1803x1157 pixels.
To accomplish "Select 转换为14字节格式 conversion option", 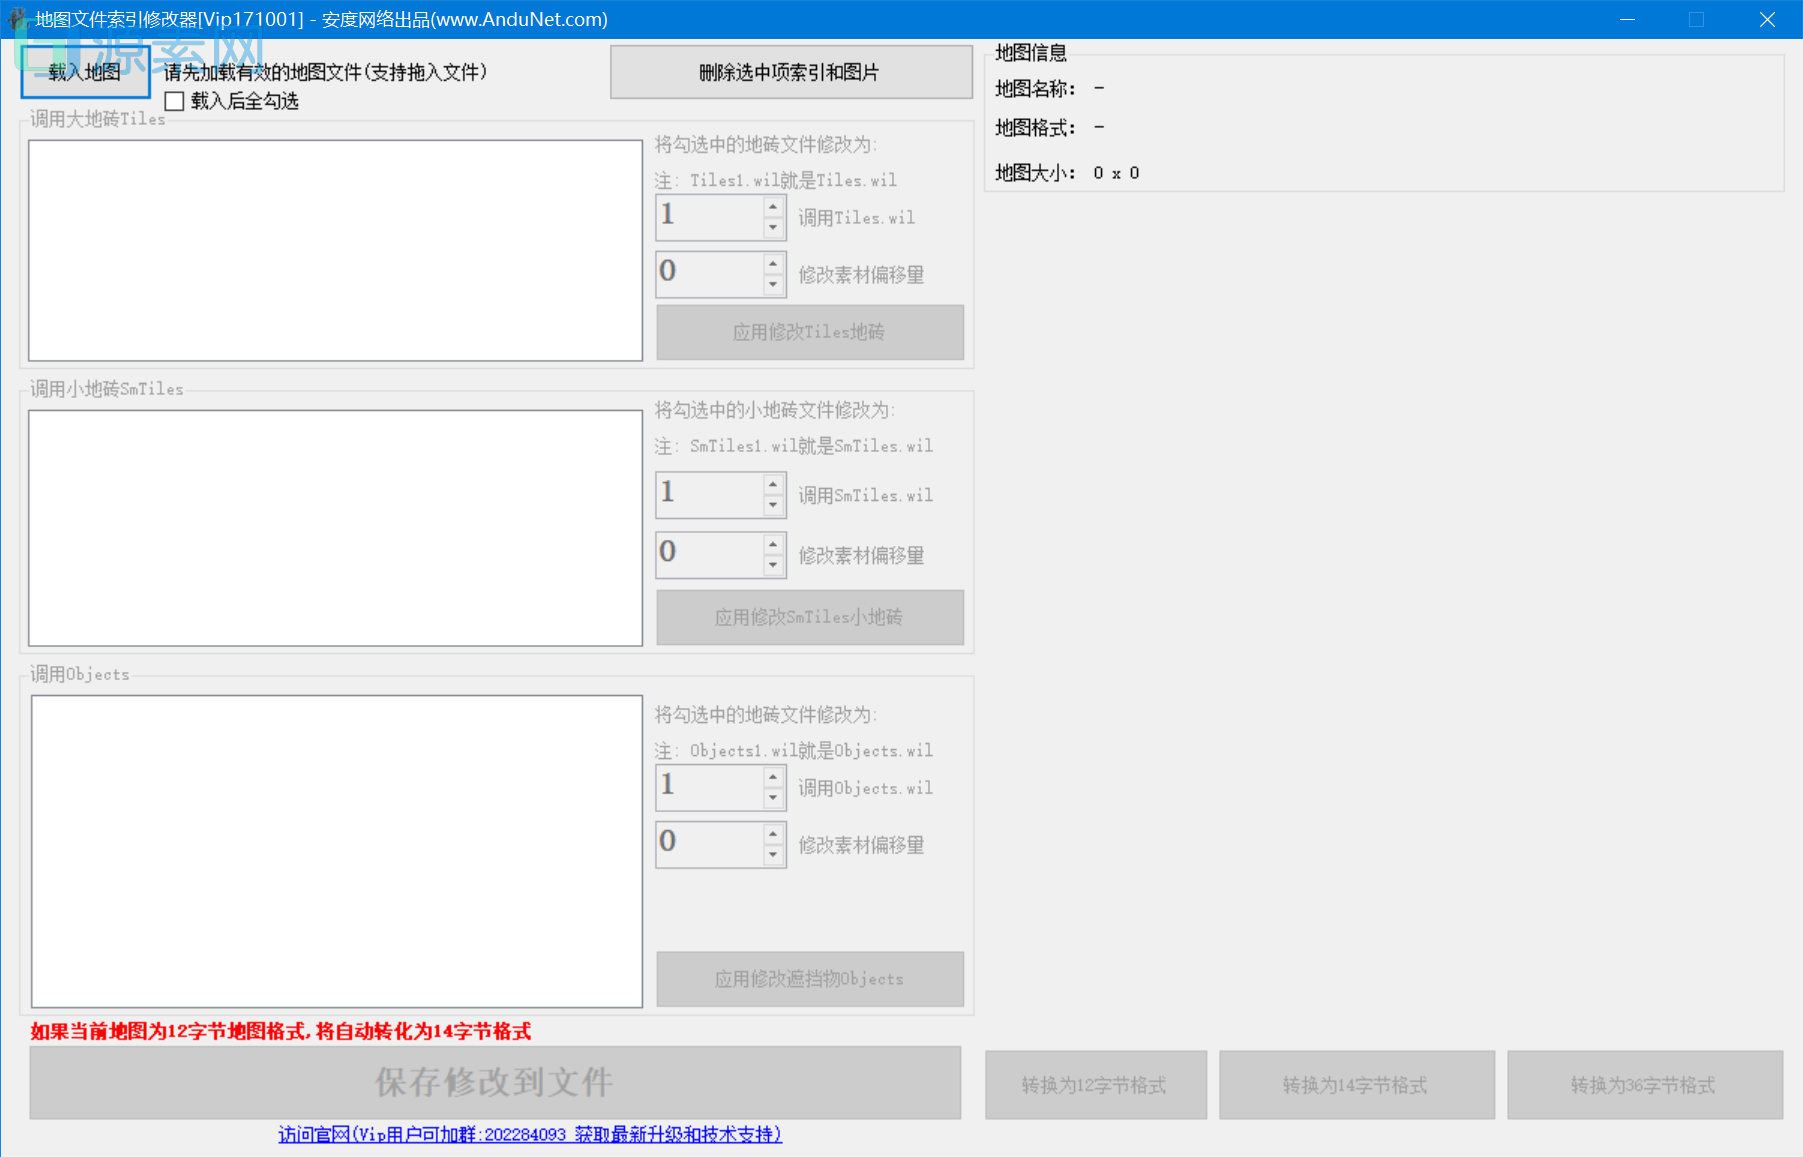I will click(1356, 1085).
